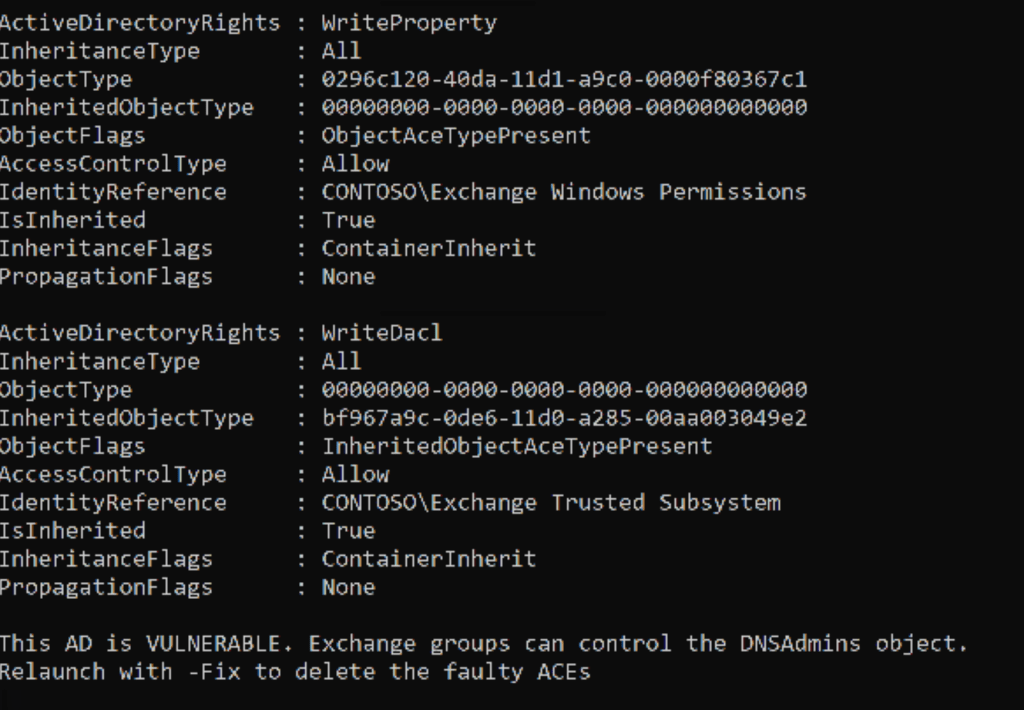Click the ObjectFlags label in the WriteDacl block
The width and height of the screenshot is (1024, 710).
(x=73, y=446)
